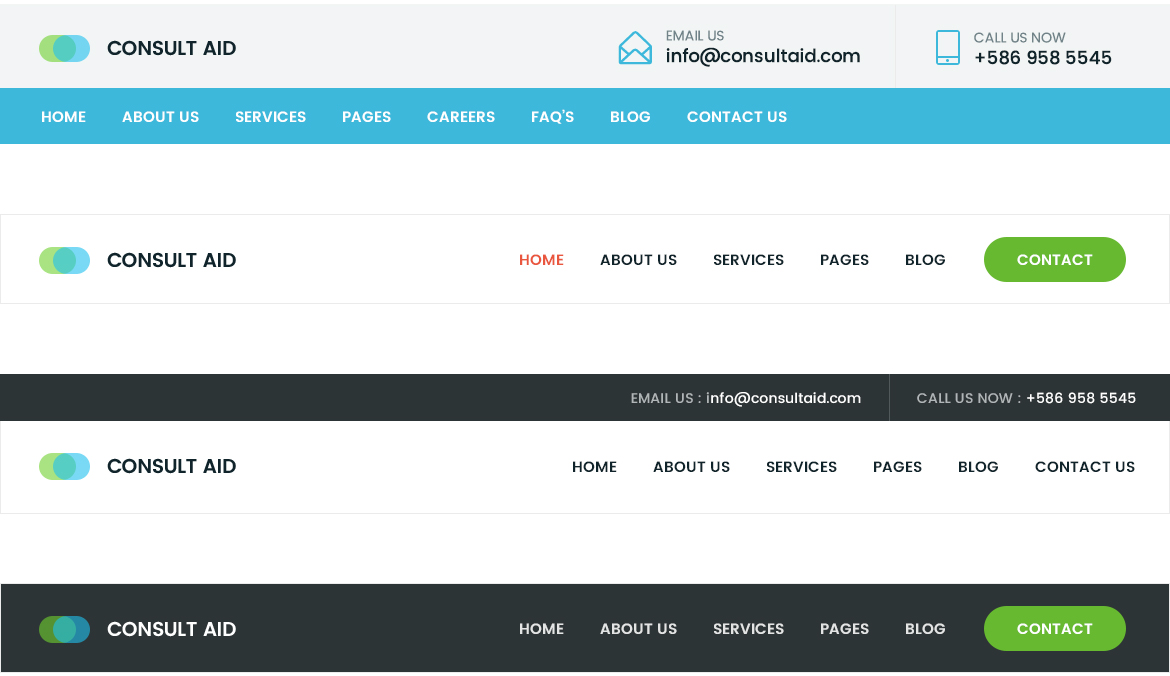Go to Blog in the dark bottom header
This screenshot has width=1170, height=676.
(925, 629)
